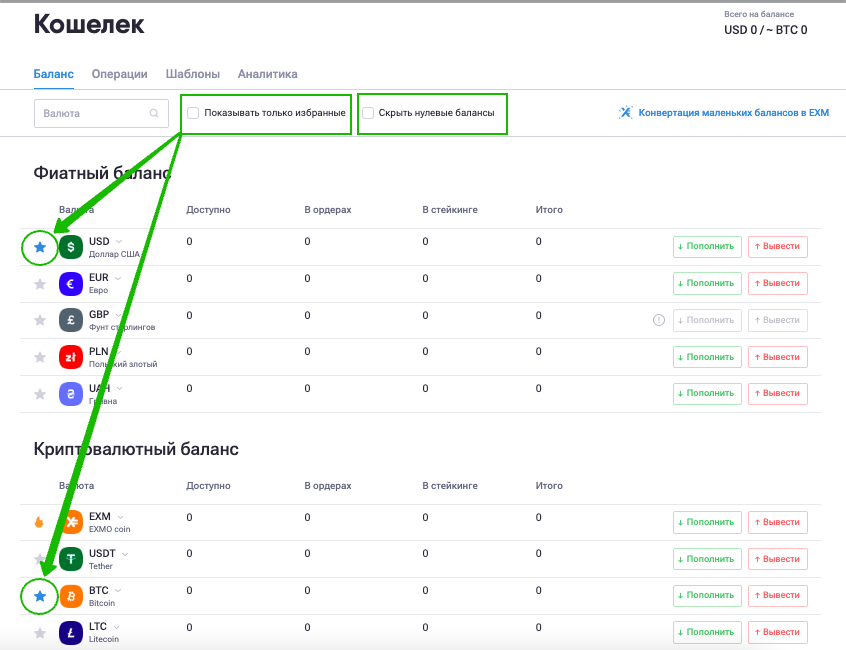846x650 pixels.
Task: Click Пополнить for BTC
Action: point(707,596)
